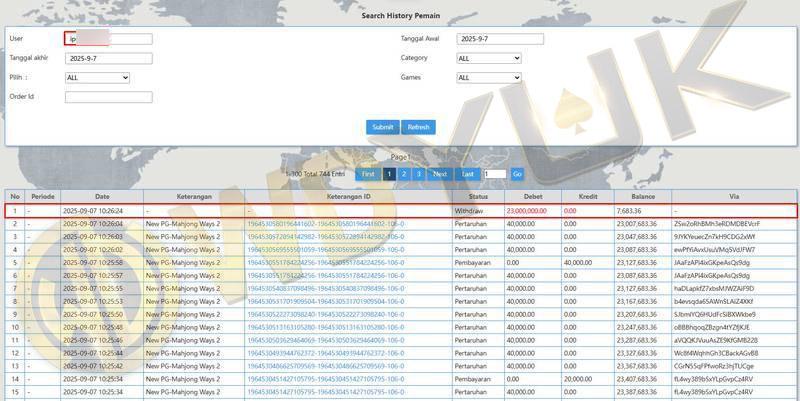Click Via code starting ZSw2oRh
This screenshot has width=800, height=401.
click(x=717, y=224)
